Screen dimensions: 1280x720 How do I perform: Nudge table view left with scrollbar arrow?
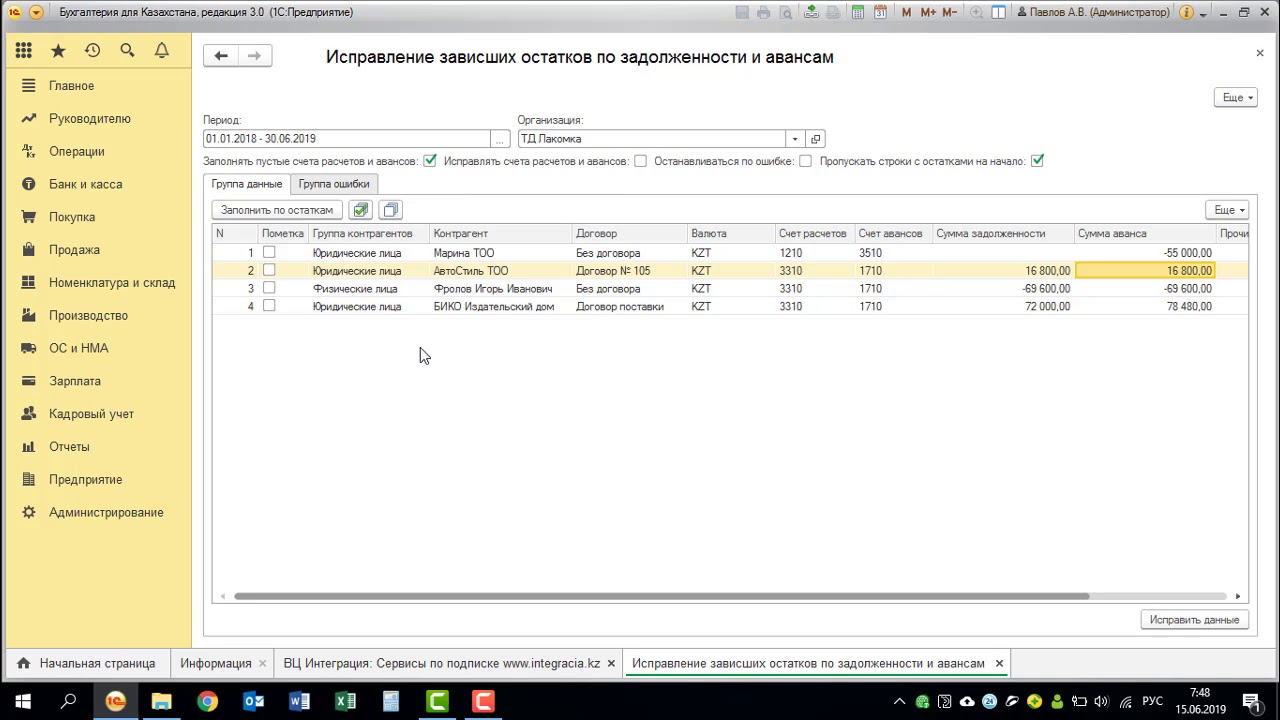[222, 597]
